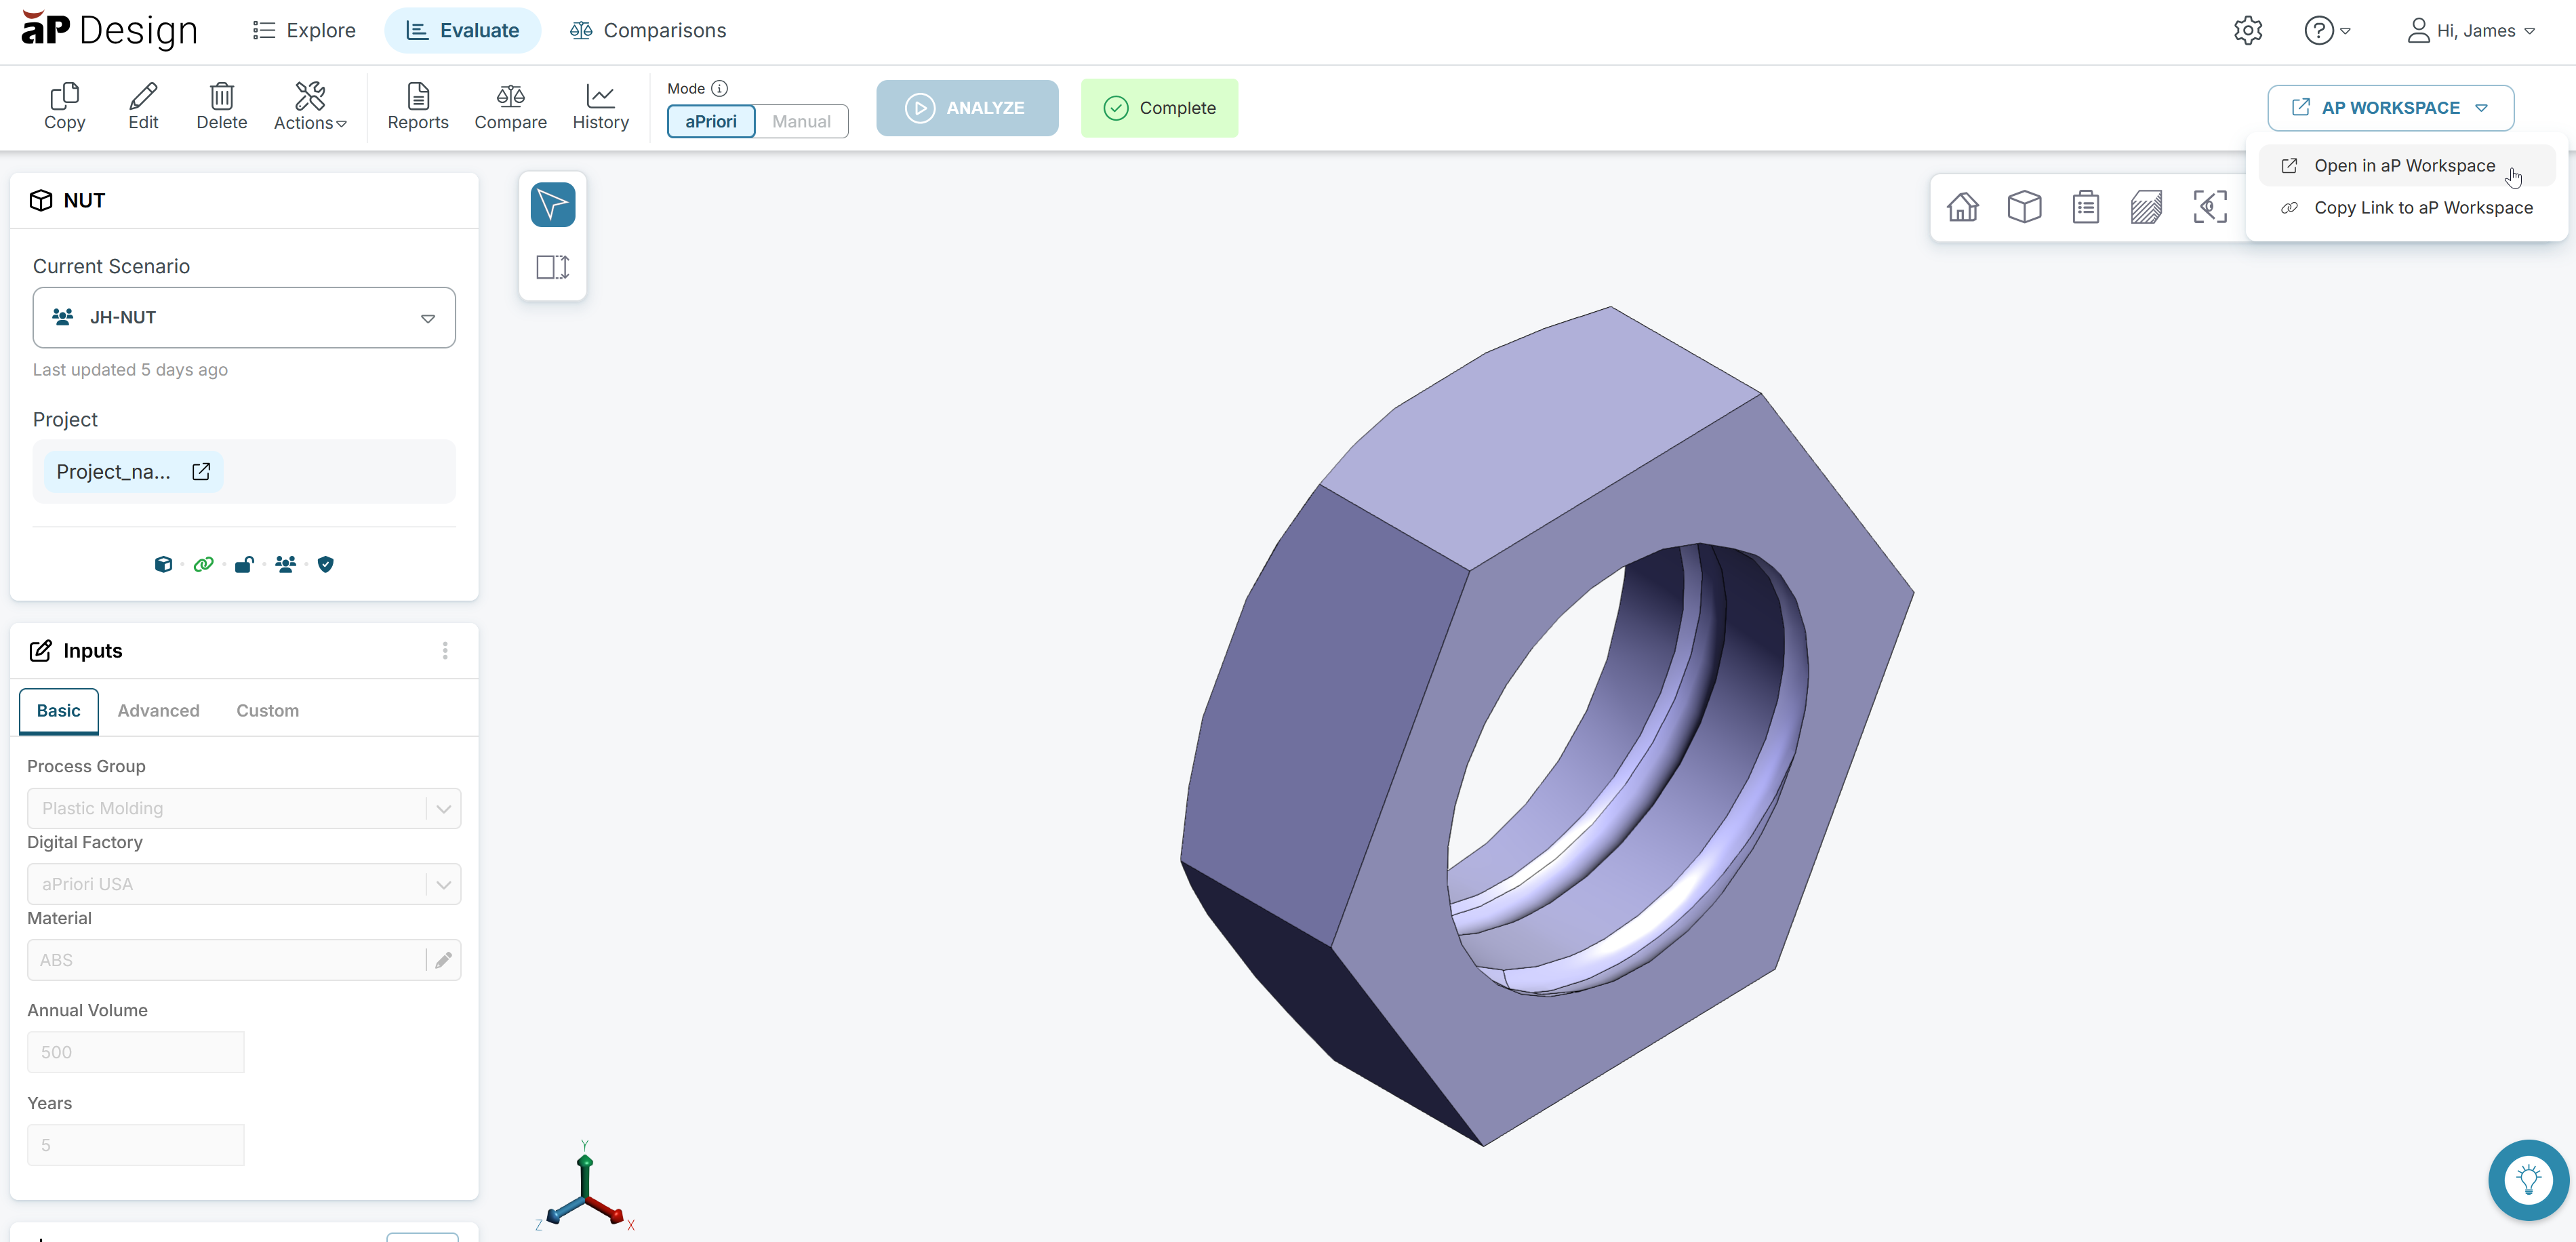The height and width of the screenshot is (1242, 2576).
Task: Click 'Last updated 5 days ago' text
Action: coord(130,370)
